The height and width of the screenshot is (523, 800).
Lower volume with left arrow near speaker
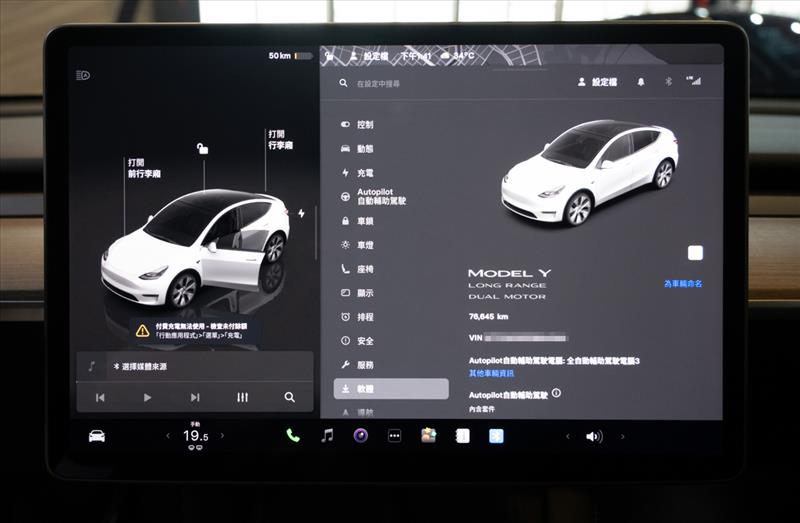point(568,437)
